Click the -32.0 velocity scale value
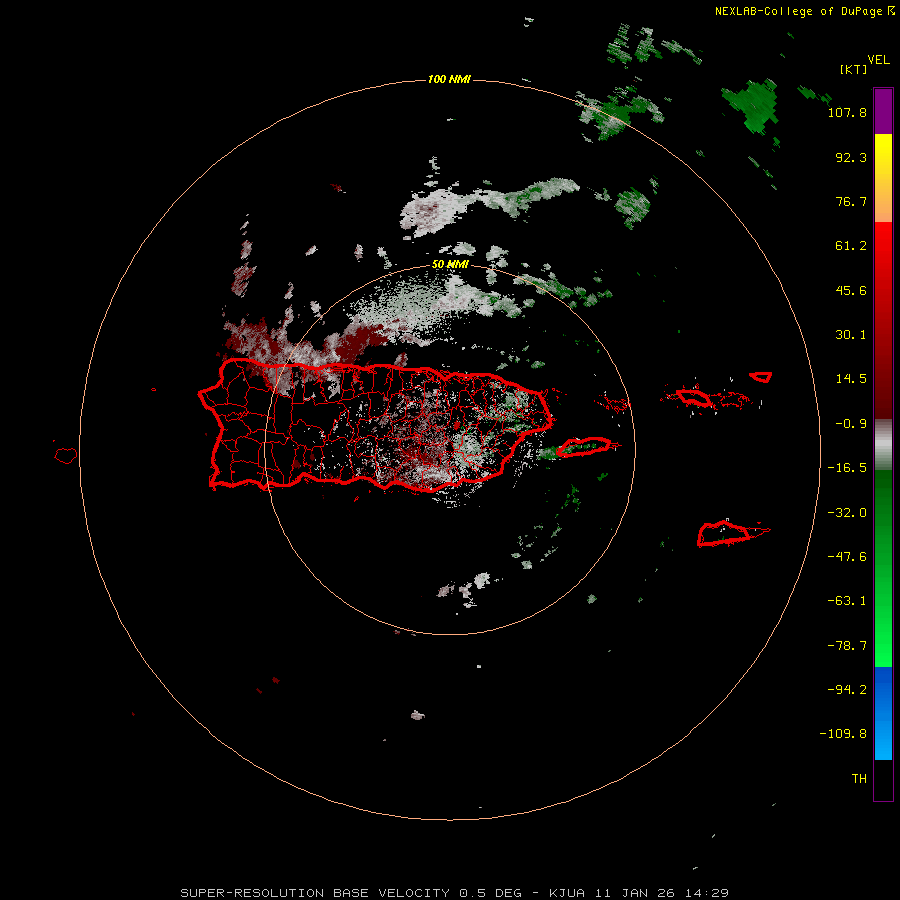The height and width of the screenshot is (900, 900). 847,513
